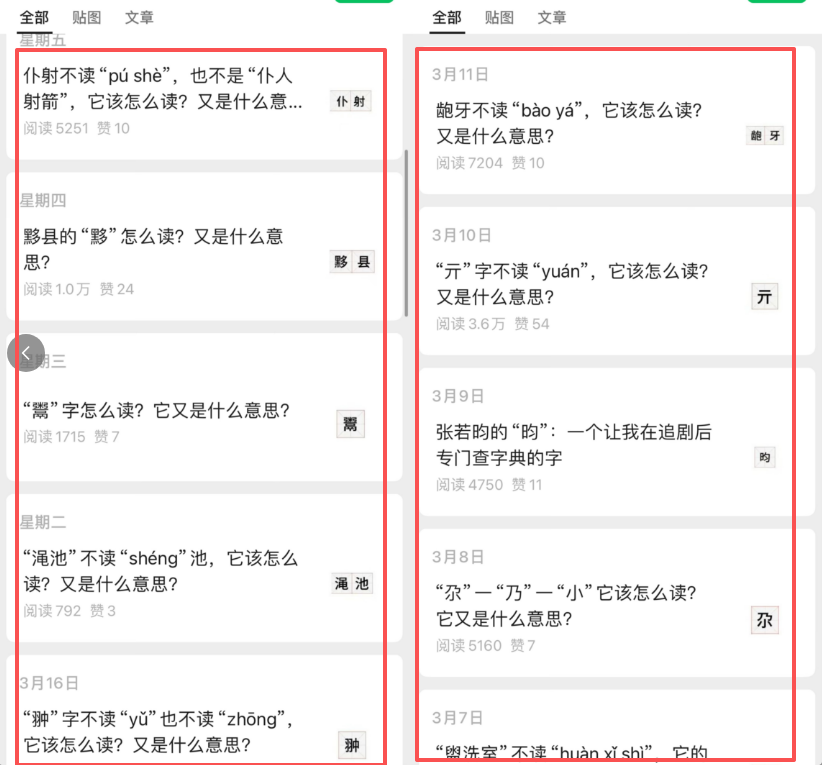822x765 pixels.
Task: Select right panel 全部 tab
Action: [447, 17]
